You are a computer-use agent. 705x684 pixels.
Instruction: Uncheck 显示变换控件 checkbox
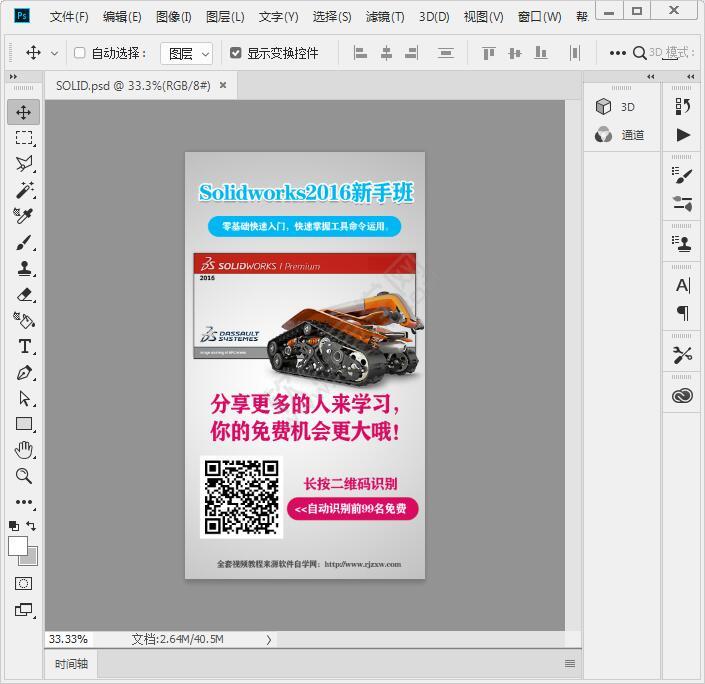(x=236, y=53)
